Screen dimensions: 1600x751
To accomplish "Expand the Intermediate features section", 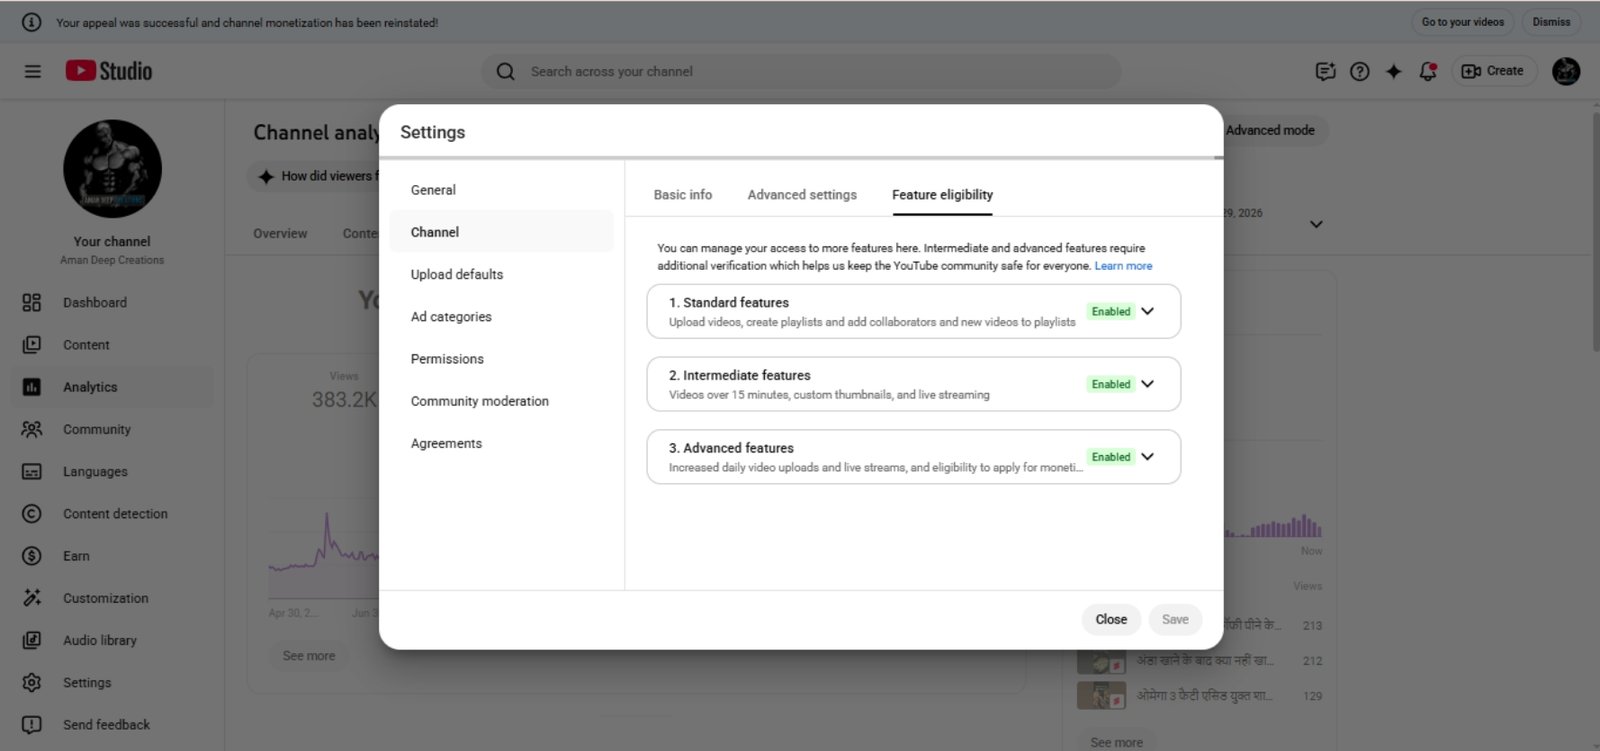I will point(1148,384).
